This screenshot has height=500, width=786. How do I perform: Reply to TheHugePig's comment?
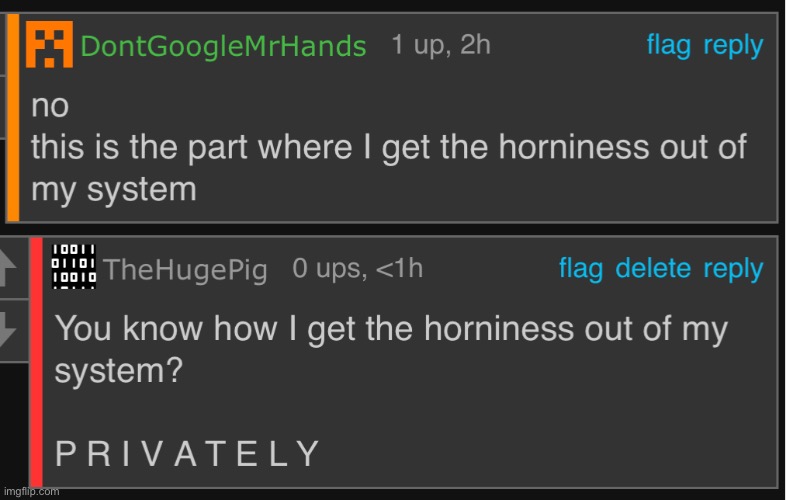[733, 268]
